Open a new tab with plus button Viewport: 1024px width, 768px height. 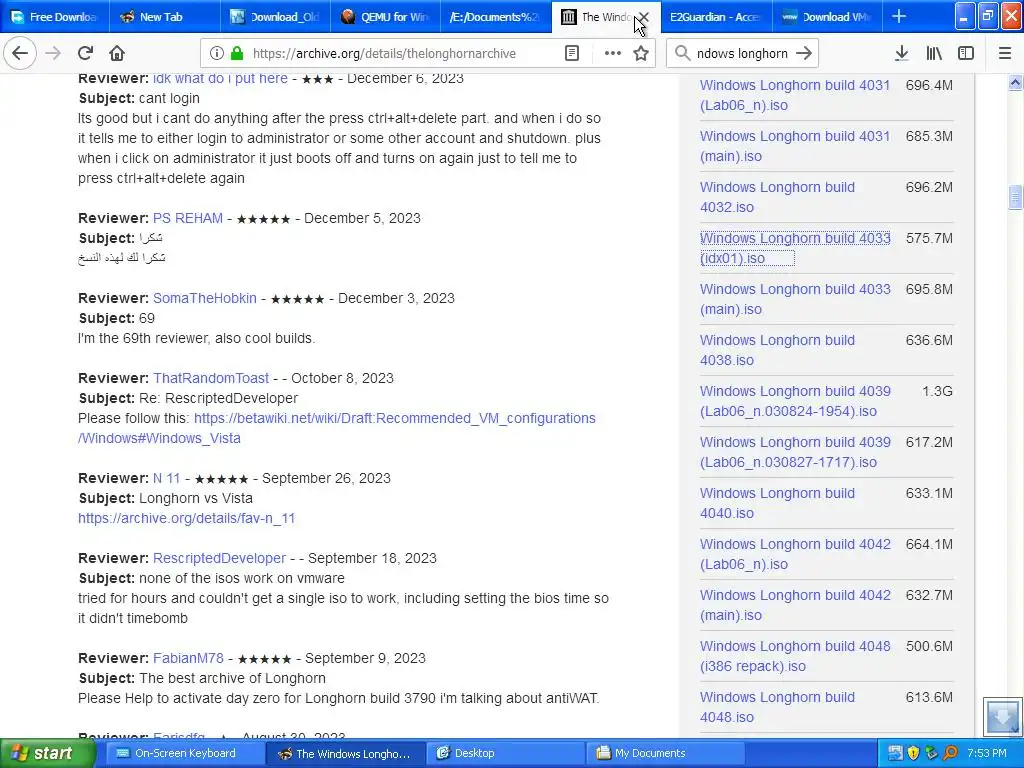click(x=899, y=17)
